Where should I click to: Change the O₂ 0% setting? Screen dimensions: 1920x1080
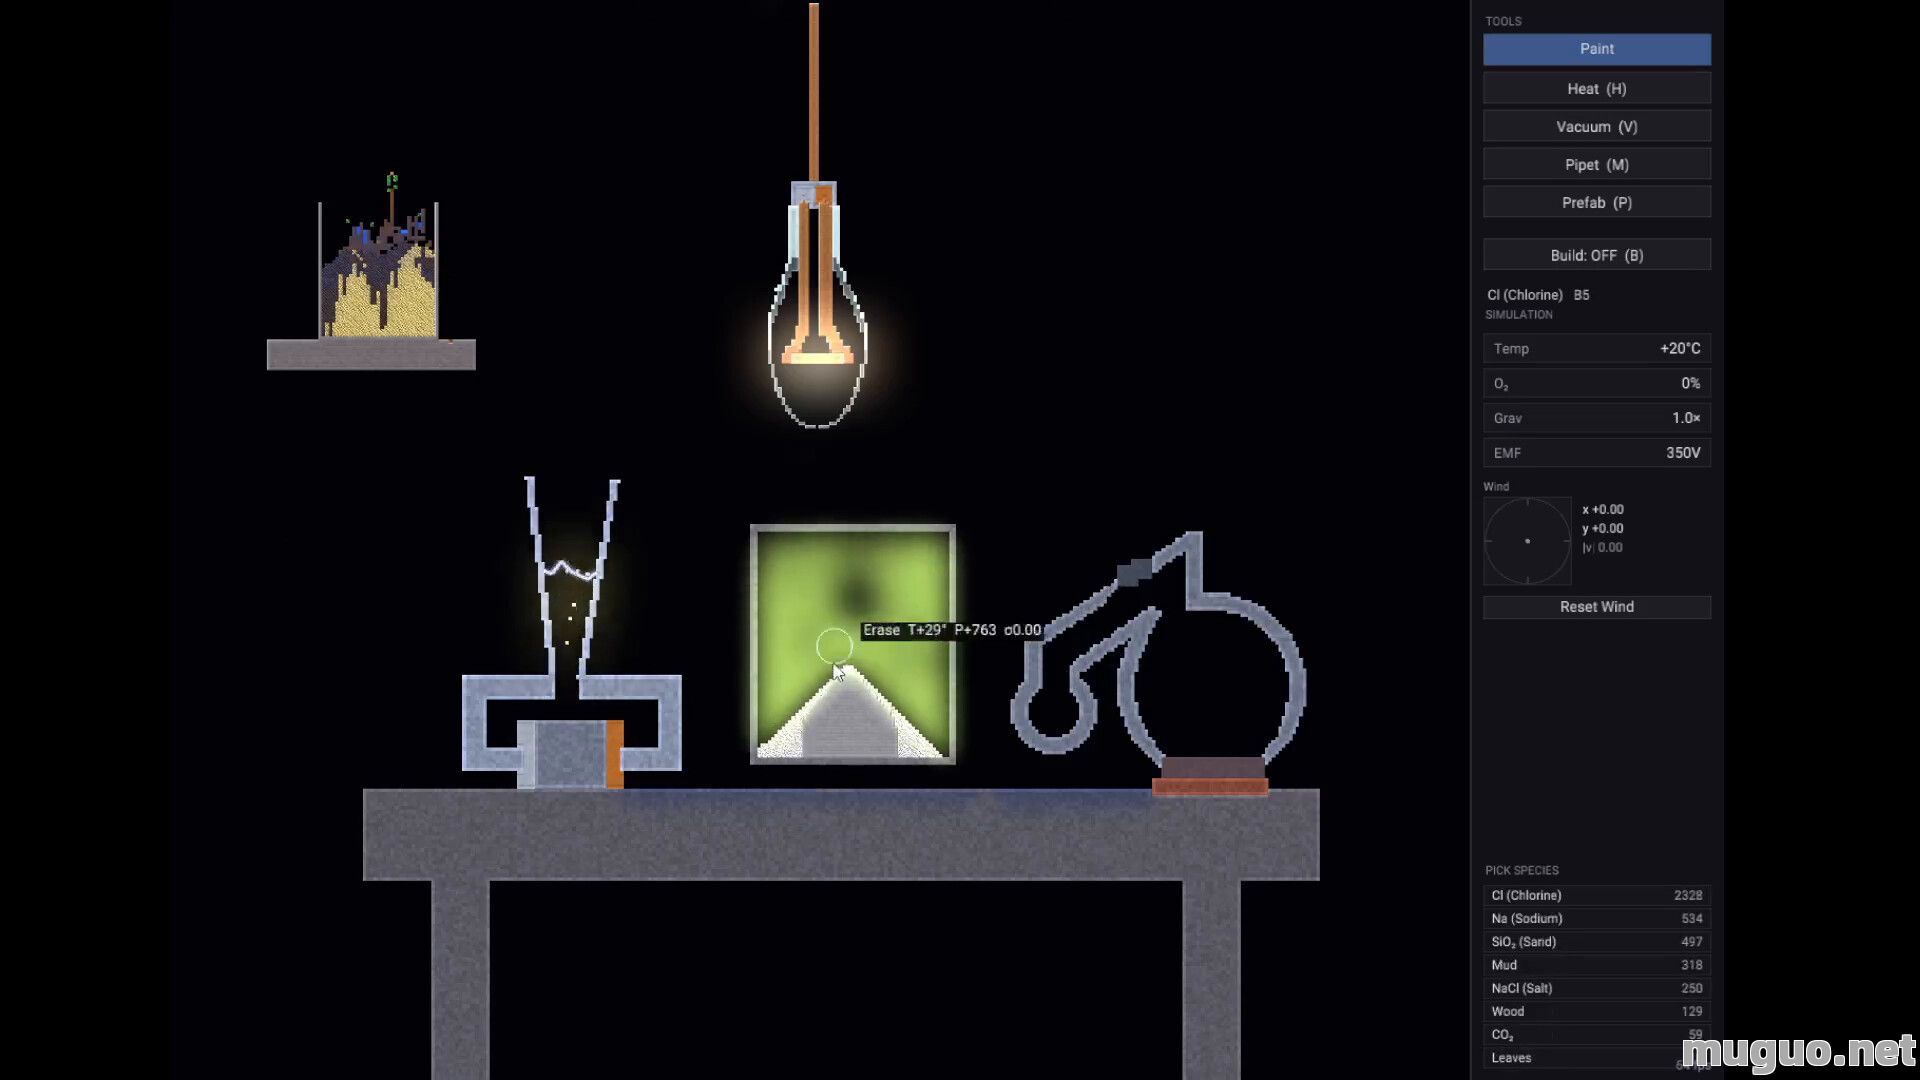pos(1596,383)
